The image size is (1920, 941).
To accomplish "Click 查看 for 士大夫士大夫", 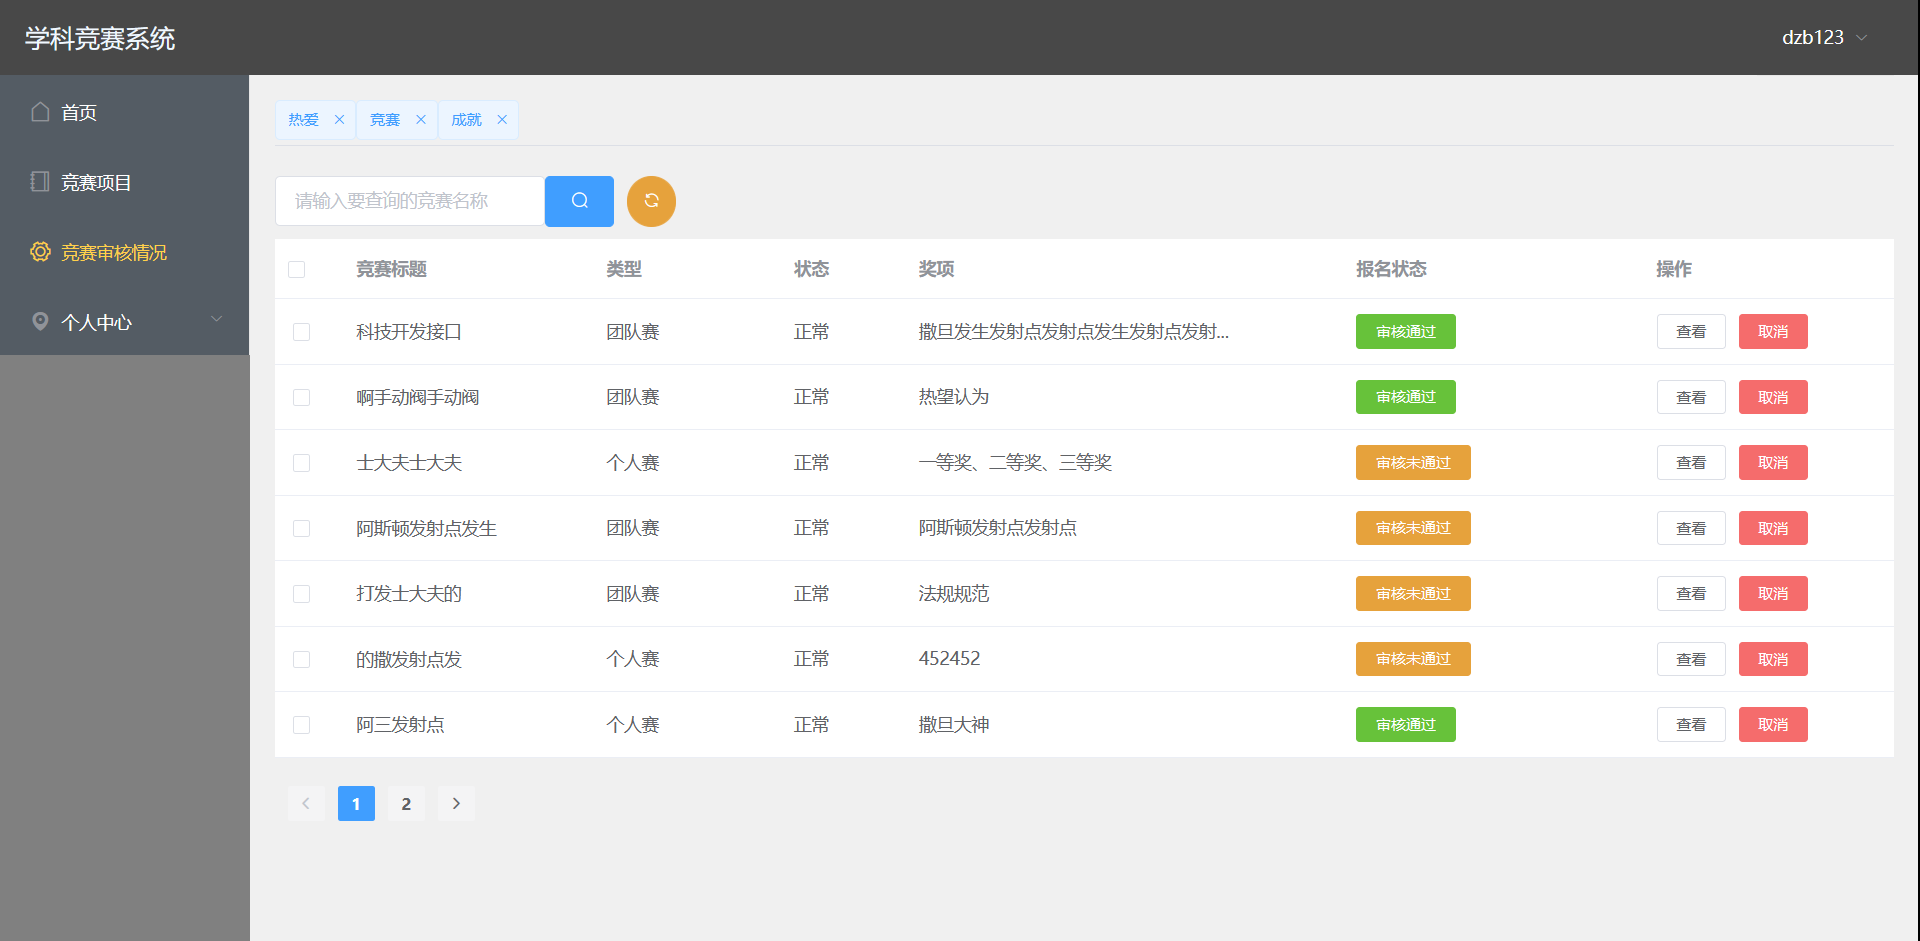I will pos(1691,463).
